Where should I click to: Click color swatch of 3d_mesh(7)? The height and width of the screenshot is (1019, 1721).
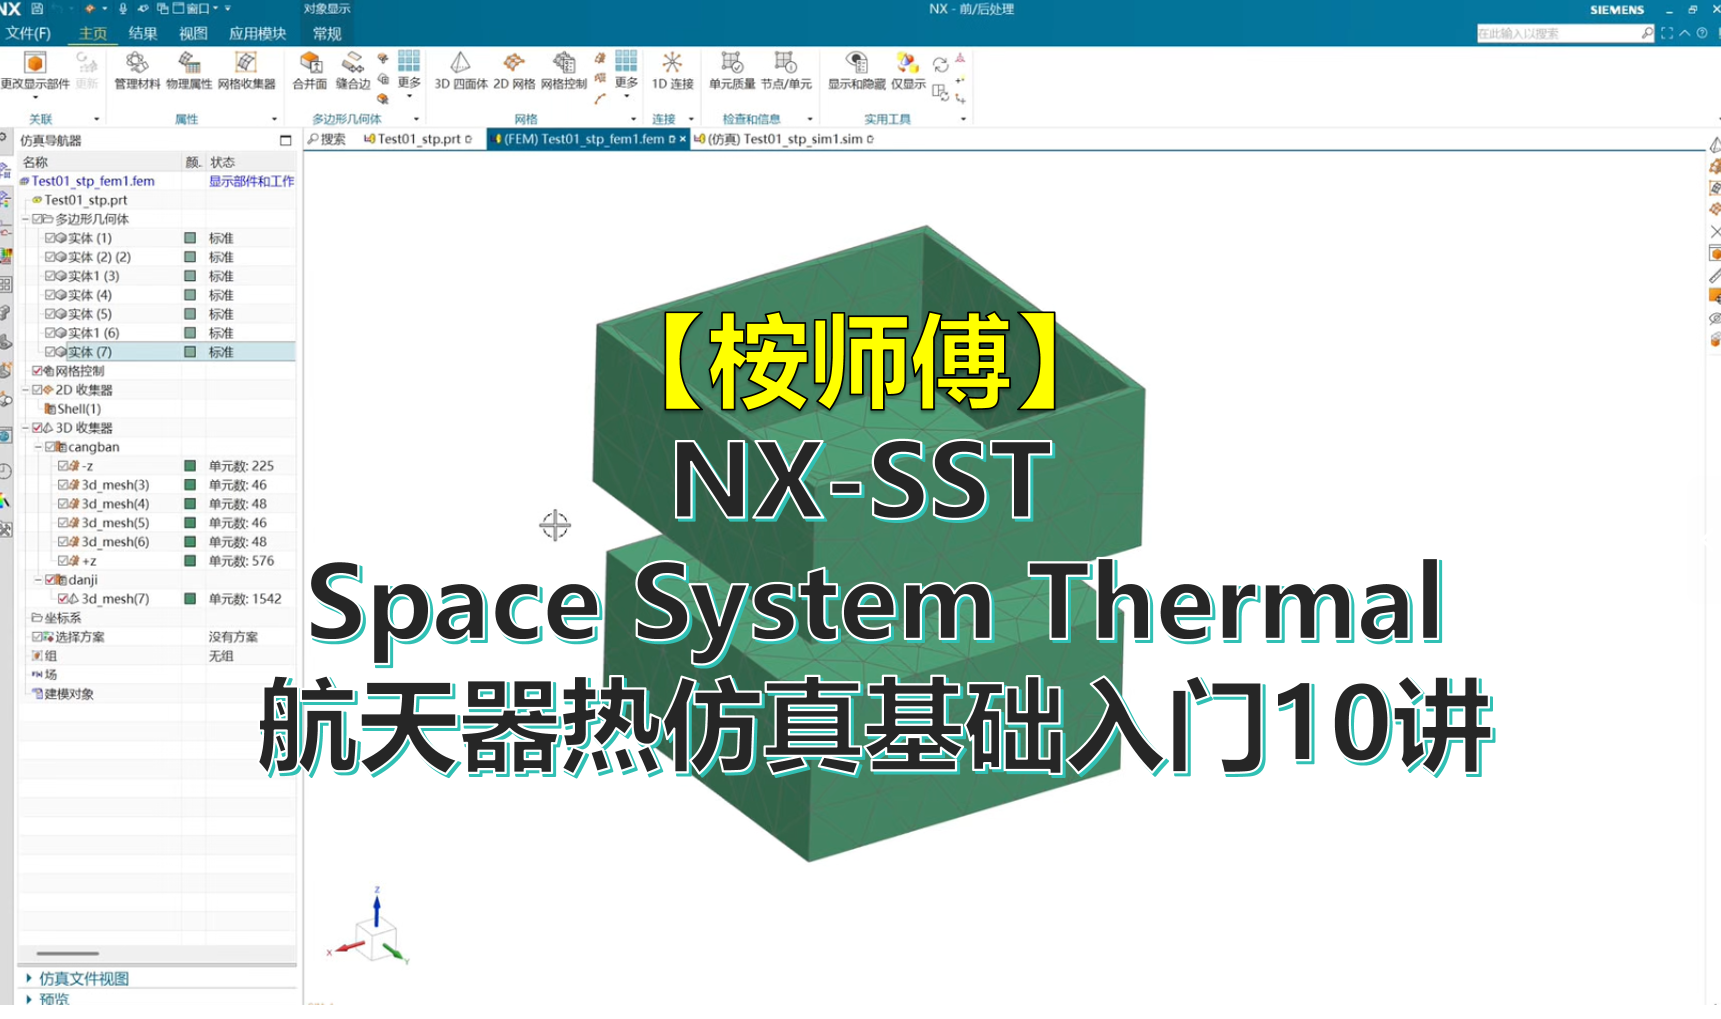[x=190, y=599]
